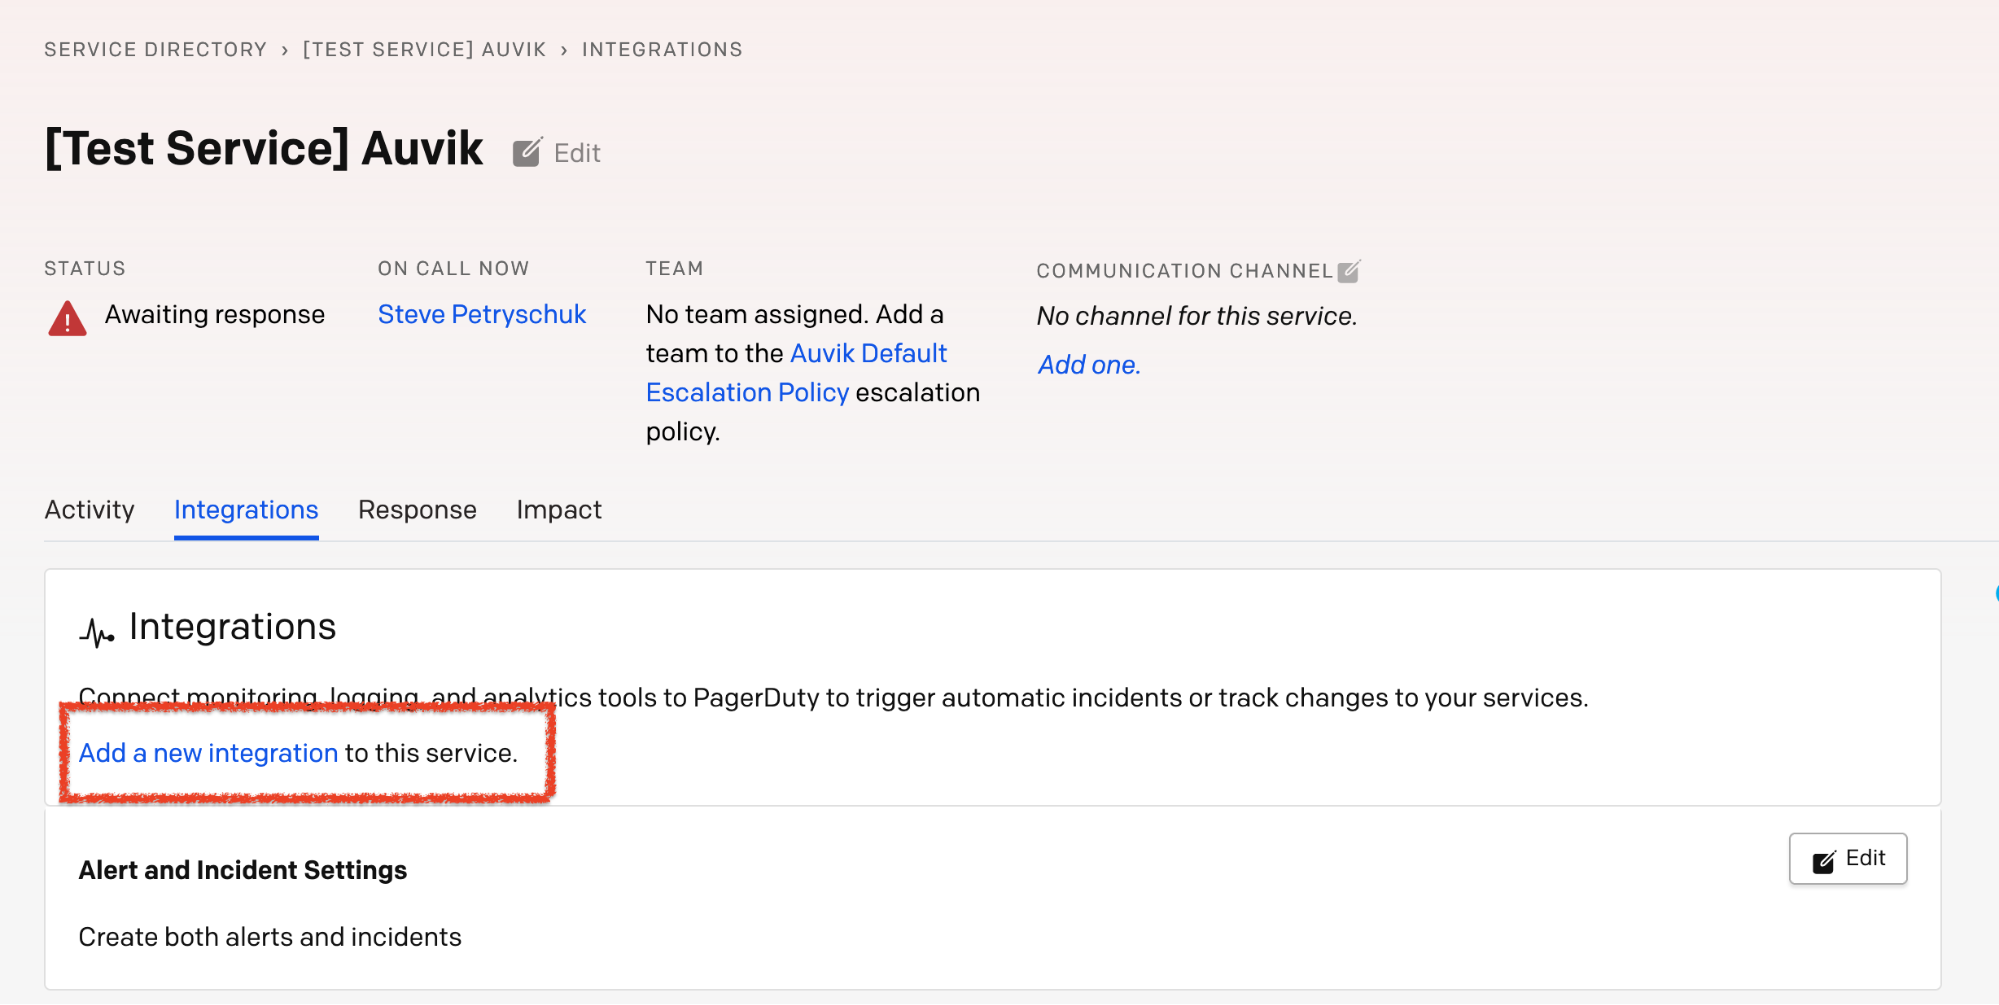Click Add one communication channel link
This screenshot has height=1005, width=1999.
pyautogui.click(x=1089, y=365)
